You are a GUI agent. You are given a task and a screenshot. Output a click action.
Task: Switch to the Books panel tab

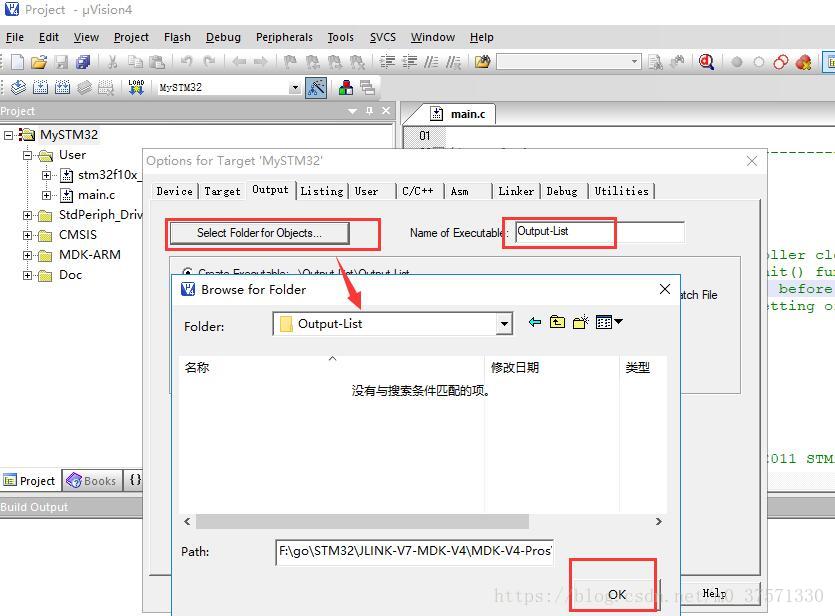coord(92,481)
